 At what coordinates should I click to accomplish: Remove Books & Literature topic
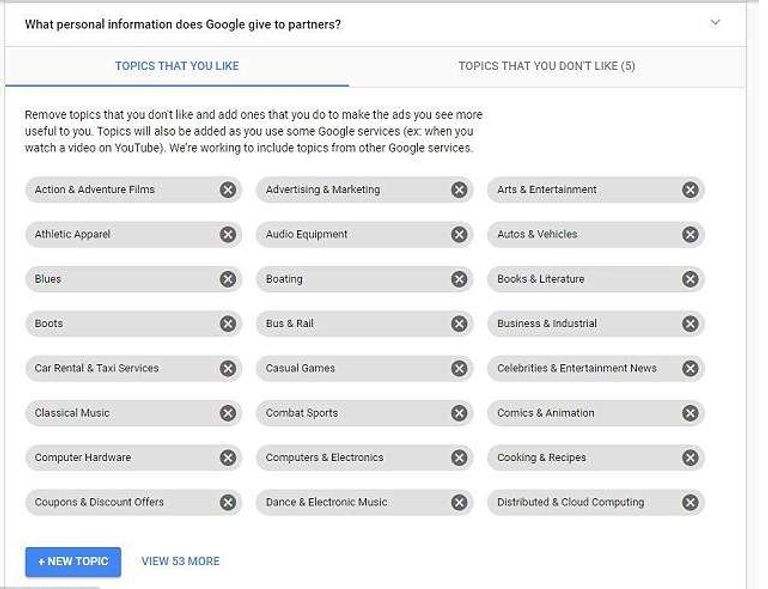[x=690, y=280]
